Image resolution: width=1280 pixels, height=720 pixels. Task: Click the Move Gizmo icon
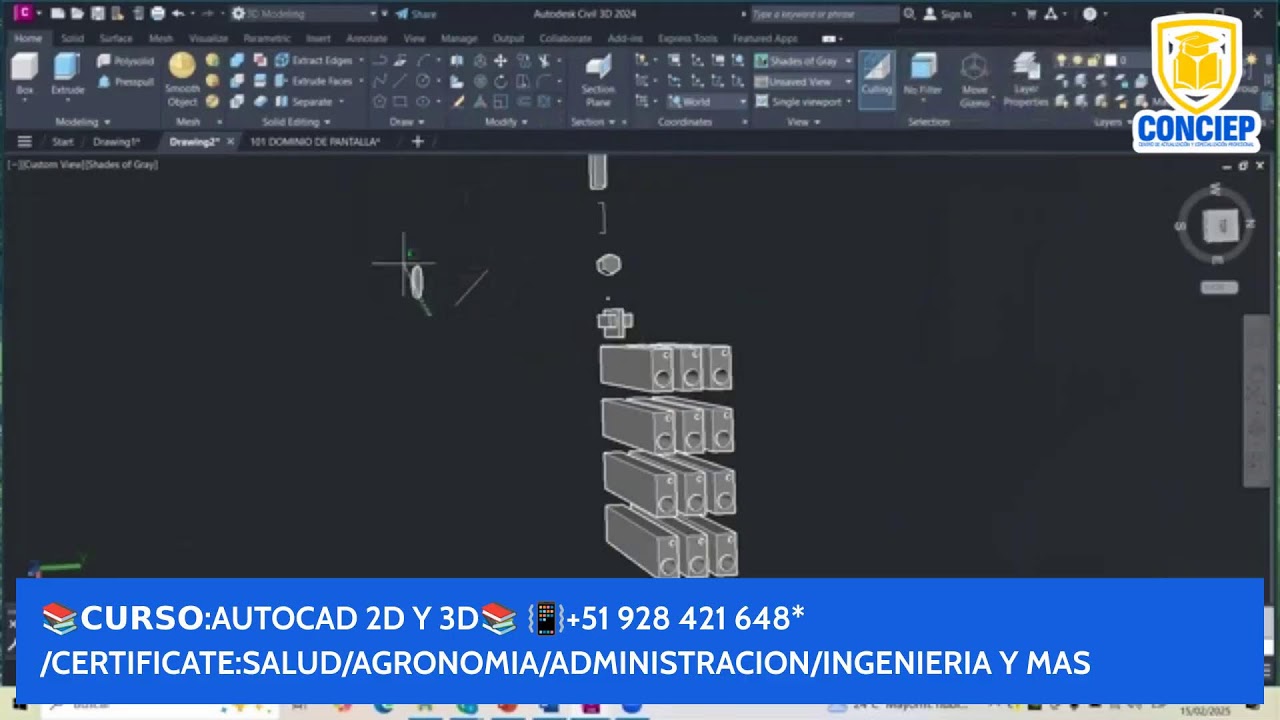pos(974,80)
